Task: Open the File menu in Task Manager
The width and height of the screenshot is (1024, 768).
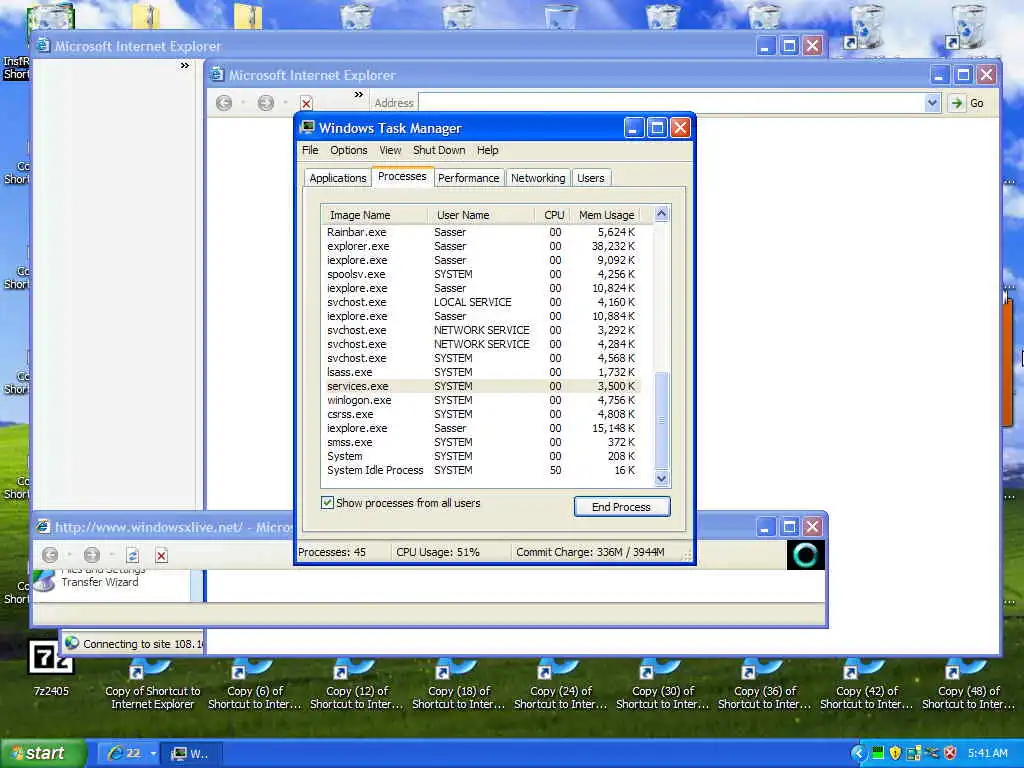Action: tap(310, 150)
